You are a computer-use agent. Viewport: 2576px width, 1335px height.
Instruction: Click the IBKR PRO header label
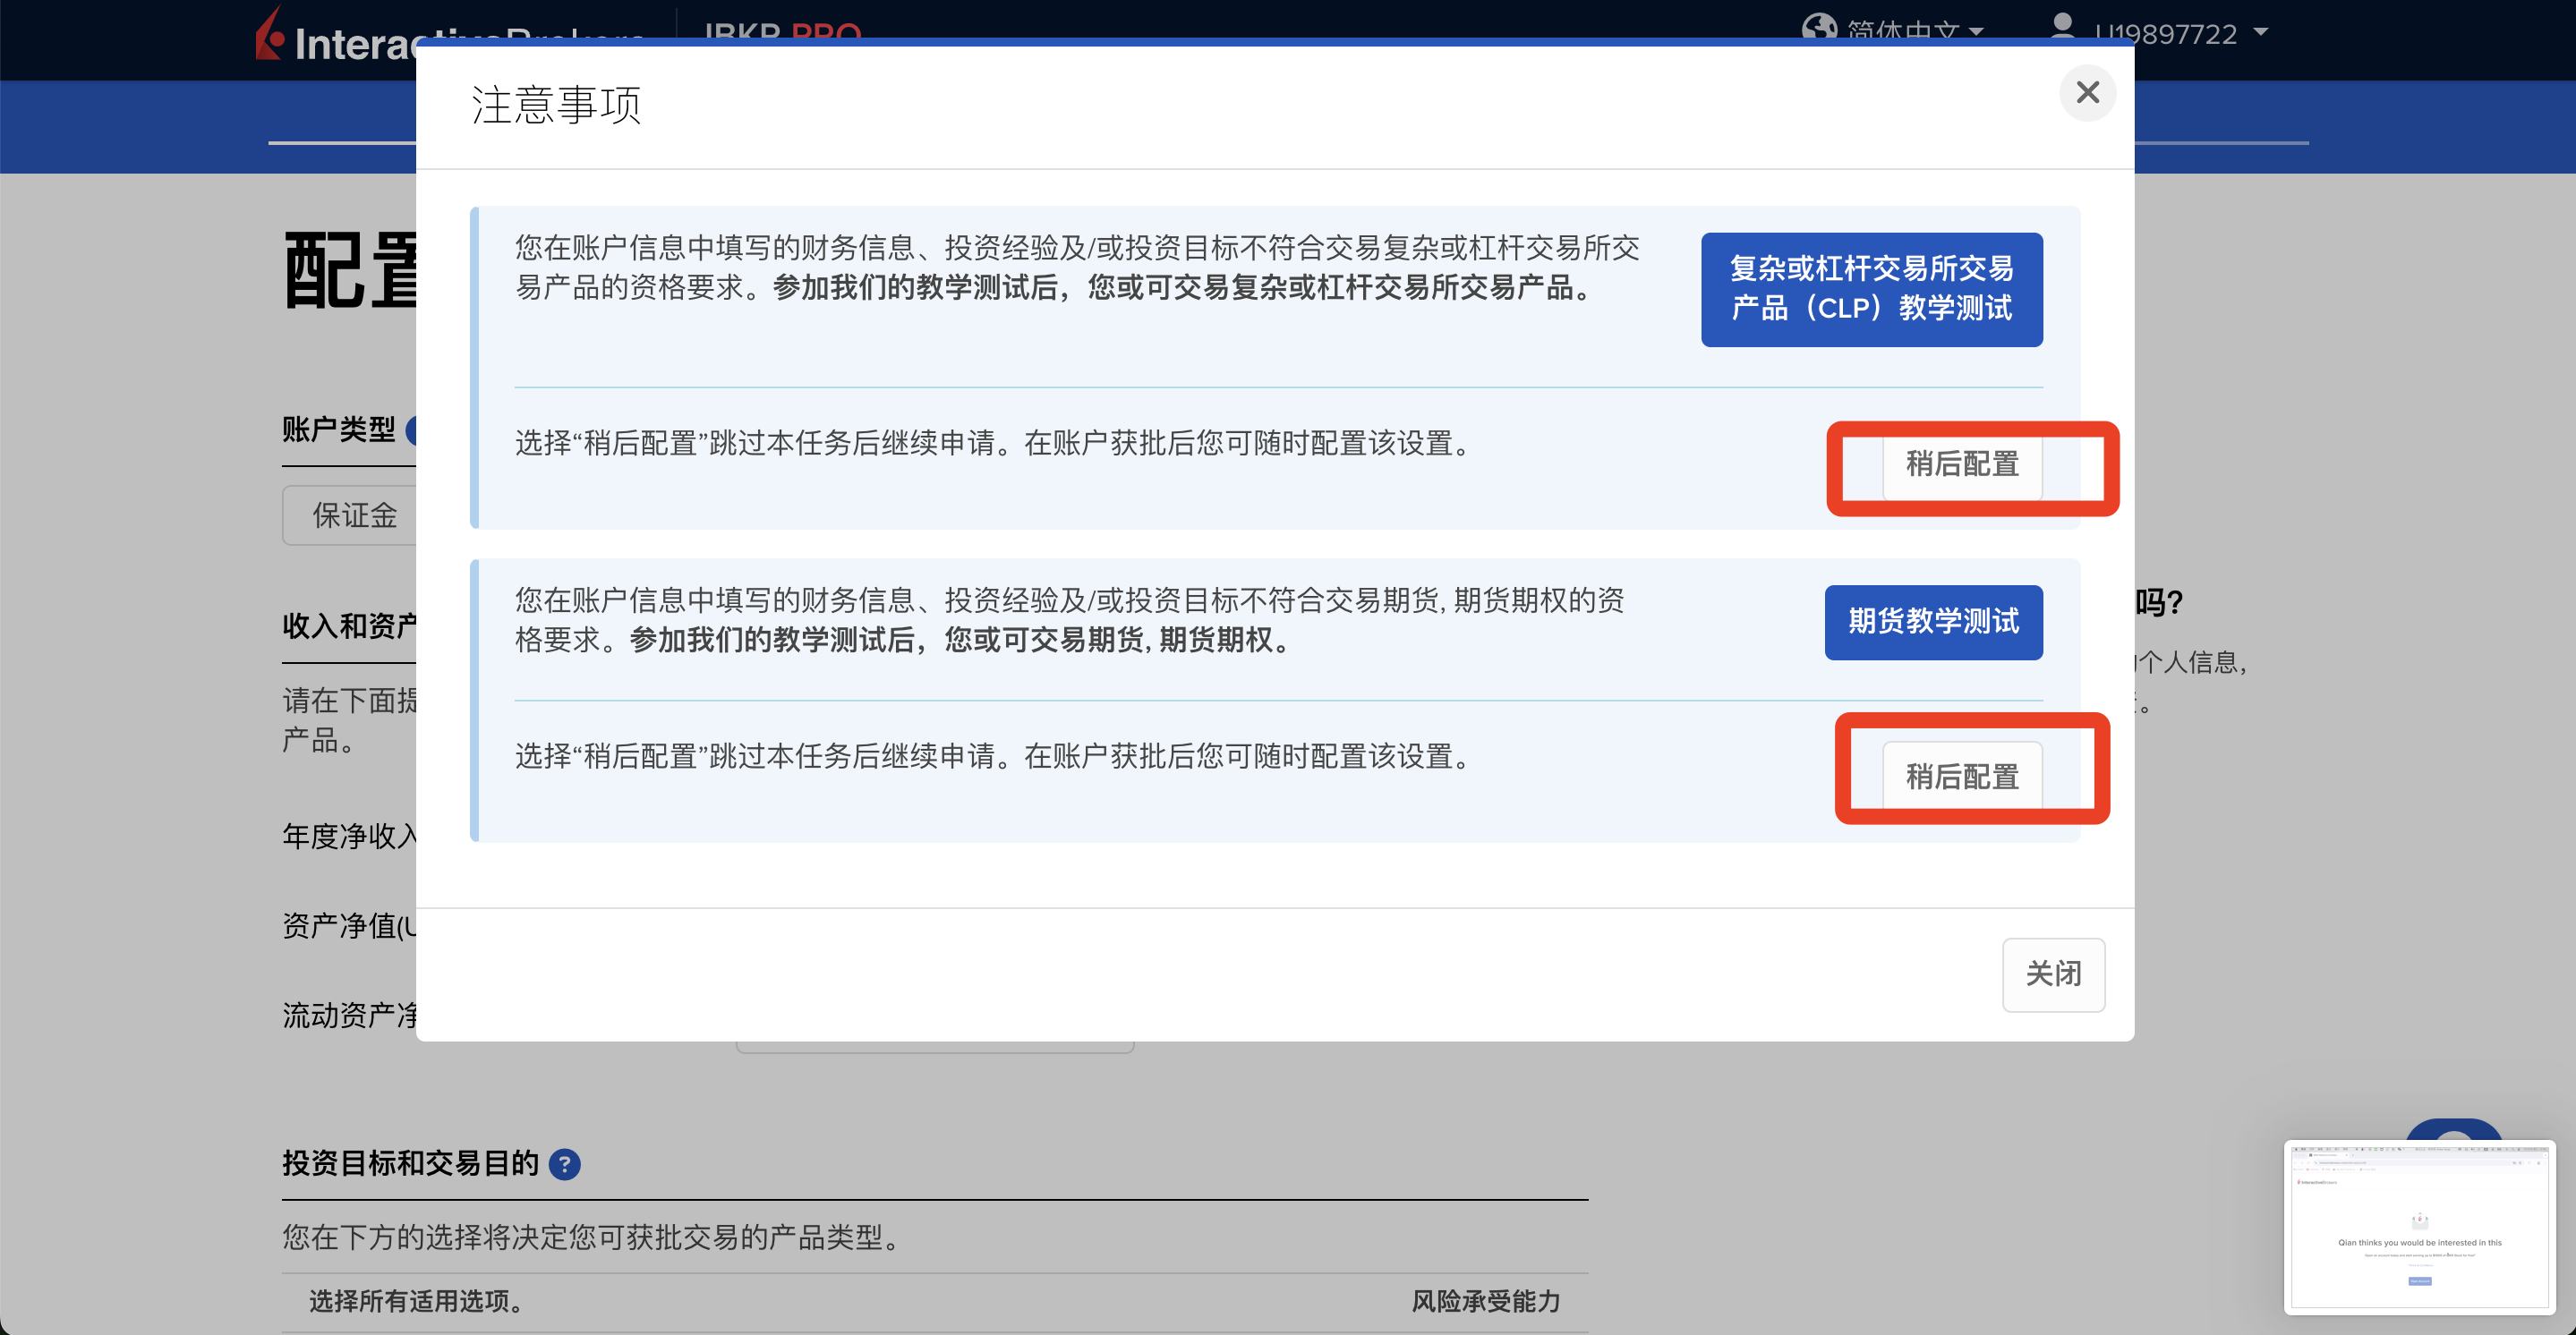pos(782,30)
